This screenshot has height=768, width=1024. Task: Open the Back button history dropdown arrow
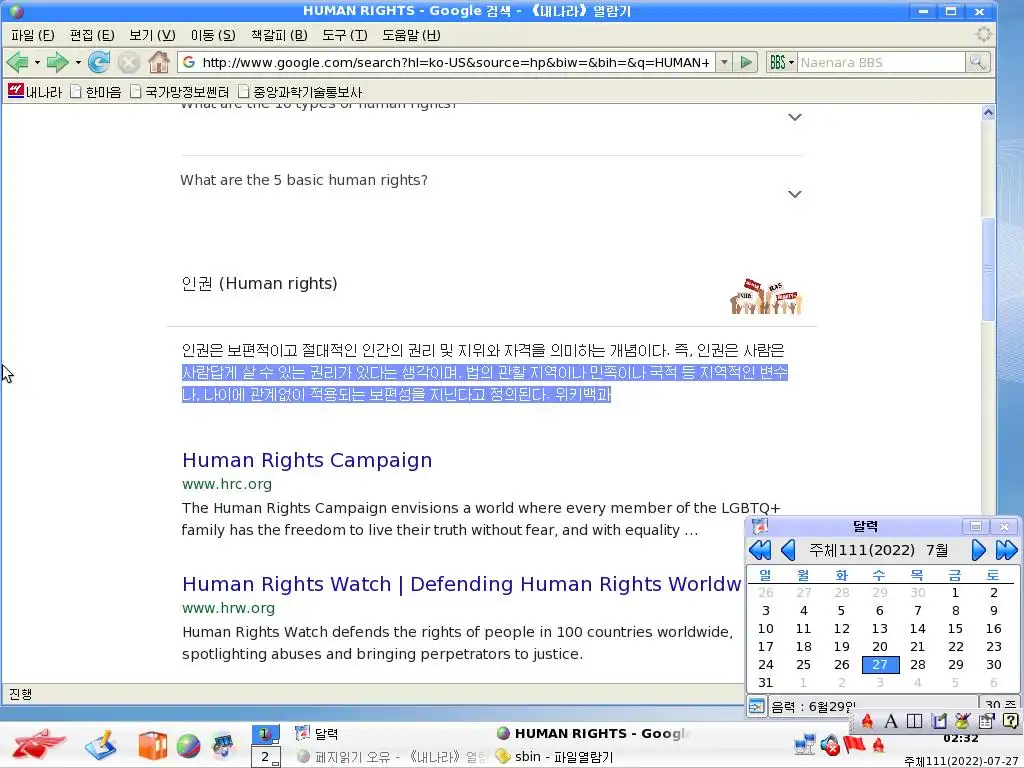37,63
